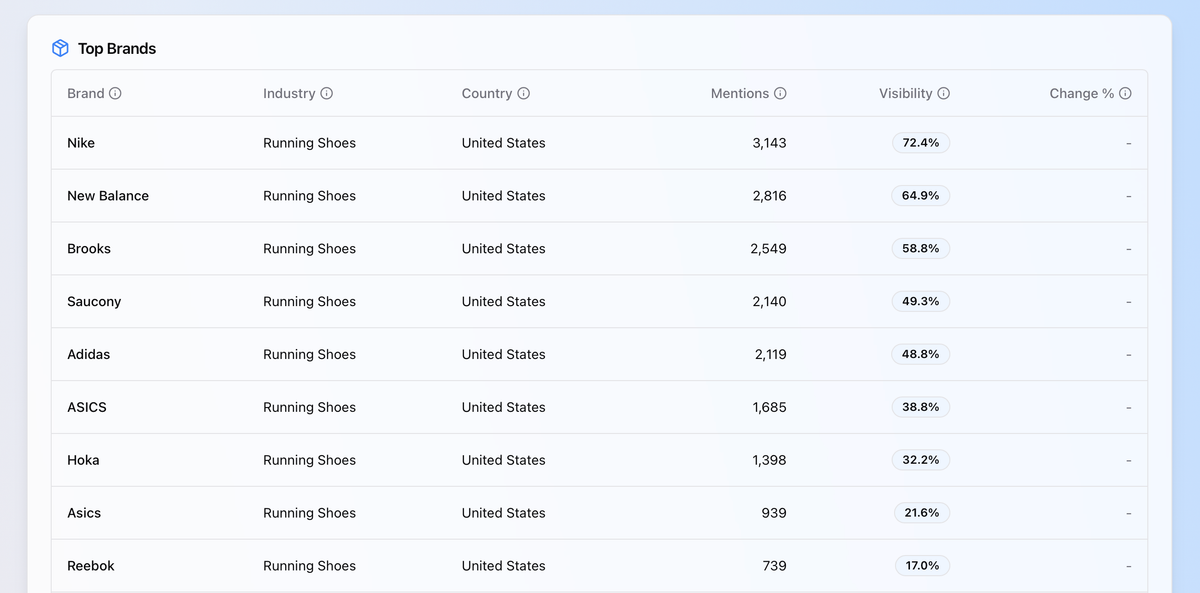Click the 2,816 mentions value
The image size is (1200, 593).
(x=769, y=196)
